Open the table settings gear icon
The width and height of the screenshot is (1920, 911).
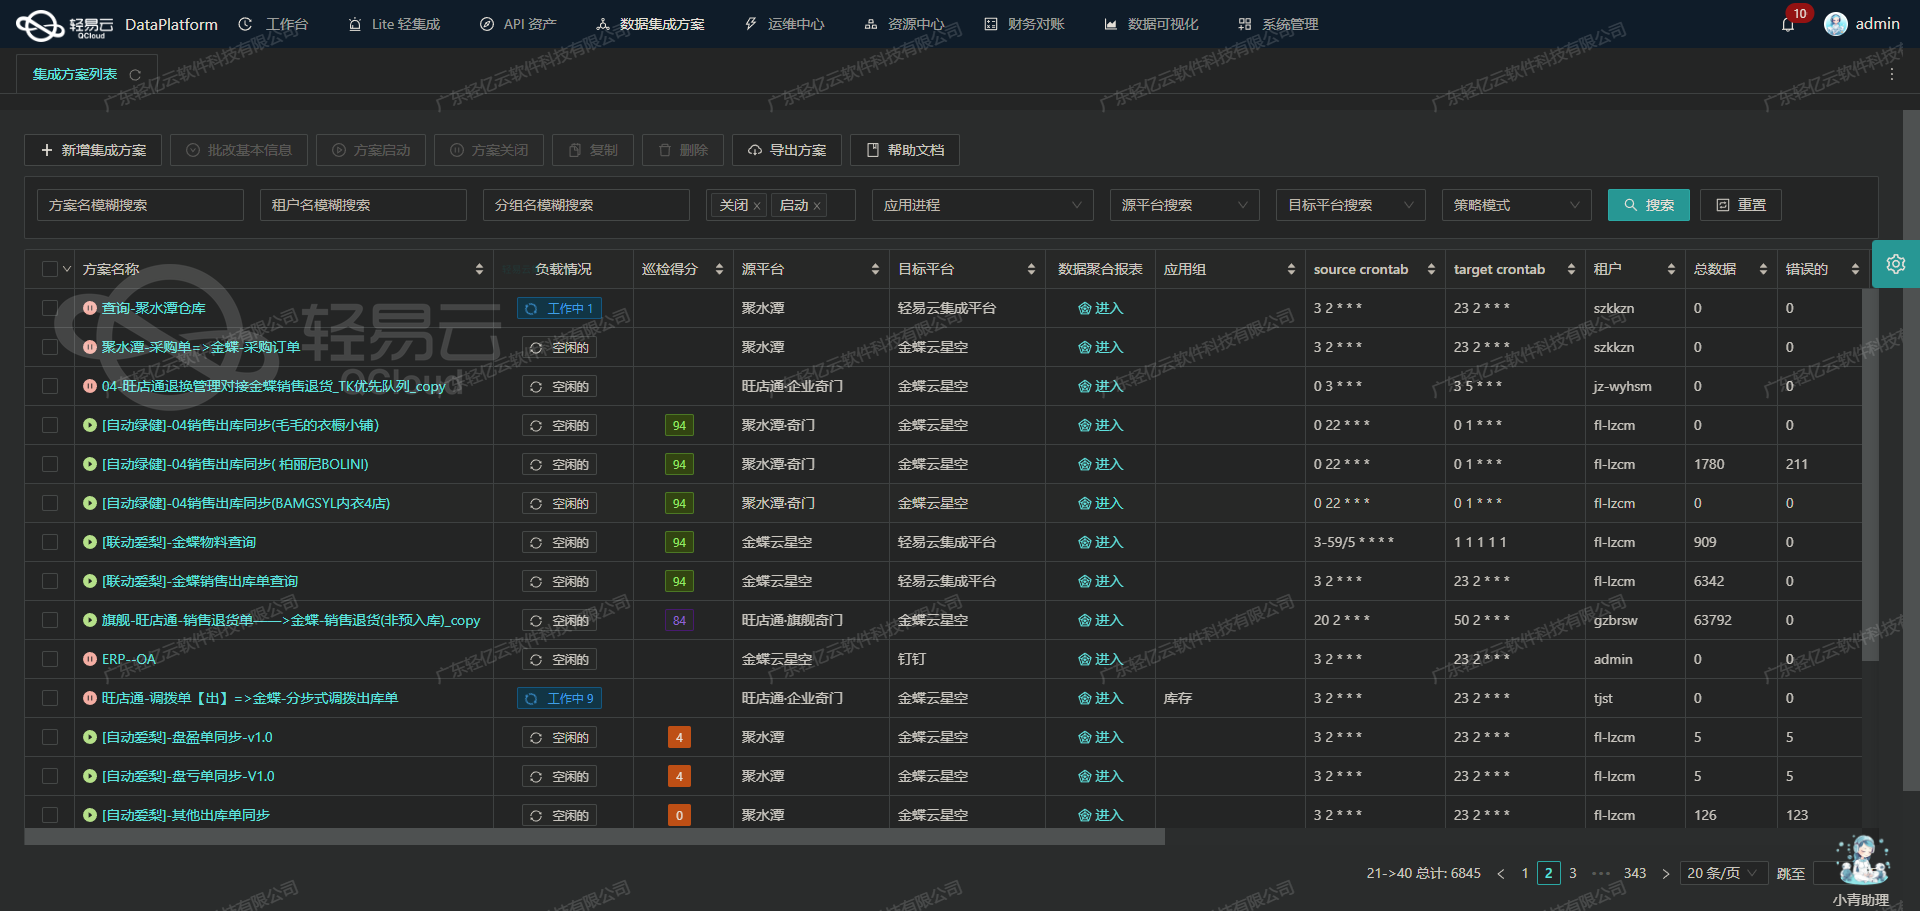(x=1895, y=264)
